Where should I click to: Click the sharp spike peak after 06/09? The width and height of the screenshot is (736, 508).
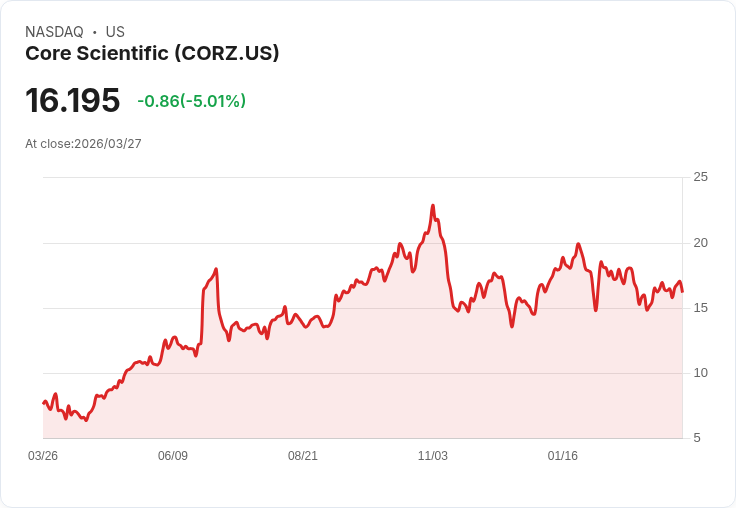(216, 269)
